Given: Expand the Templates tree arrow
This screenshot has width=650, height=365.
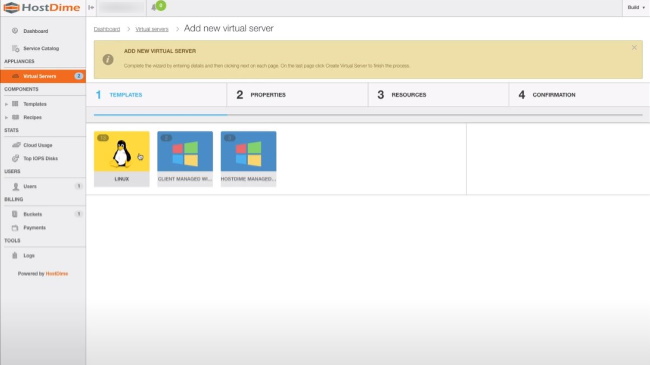Looking at the screenshot, I should [6, 104].
